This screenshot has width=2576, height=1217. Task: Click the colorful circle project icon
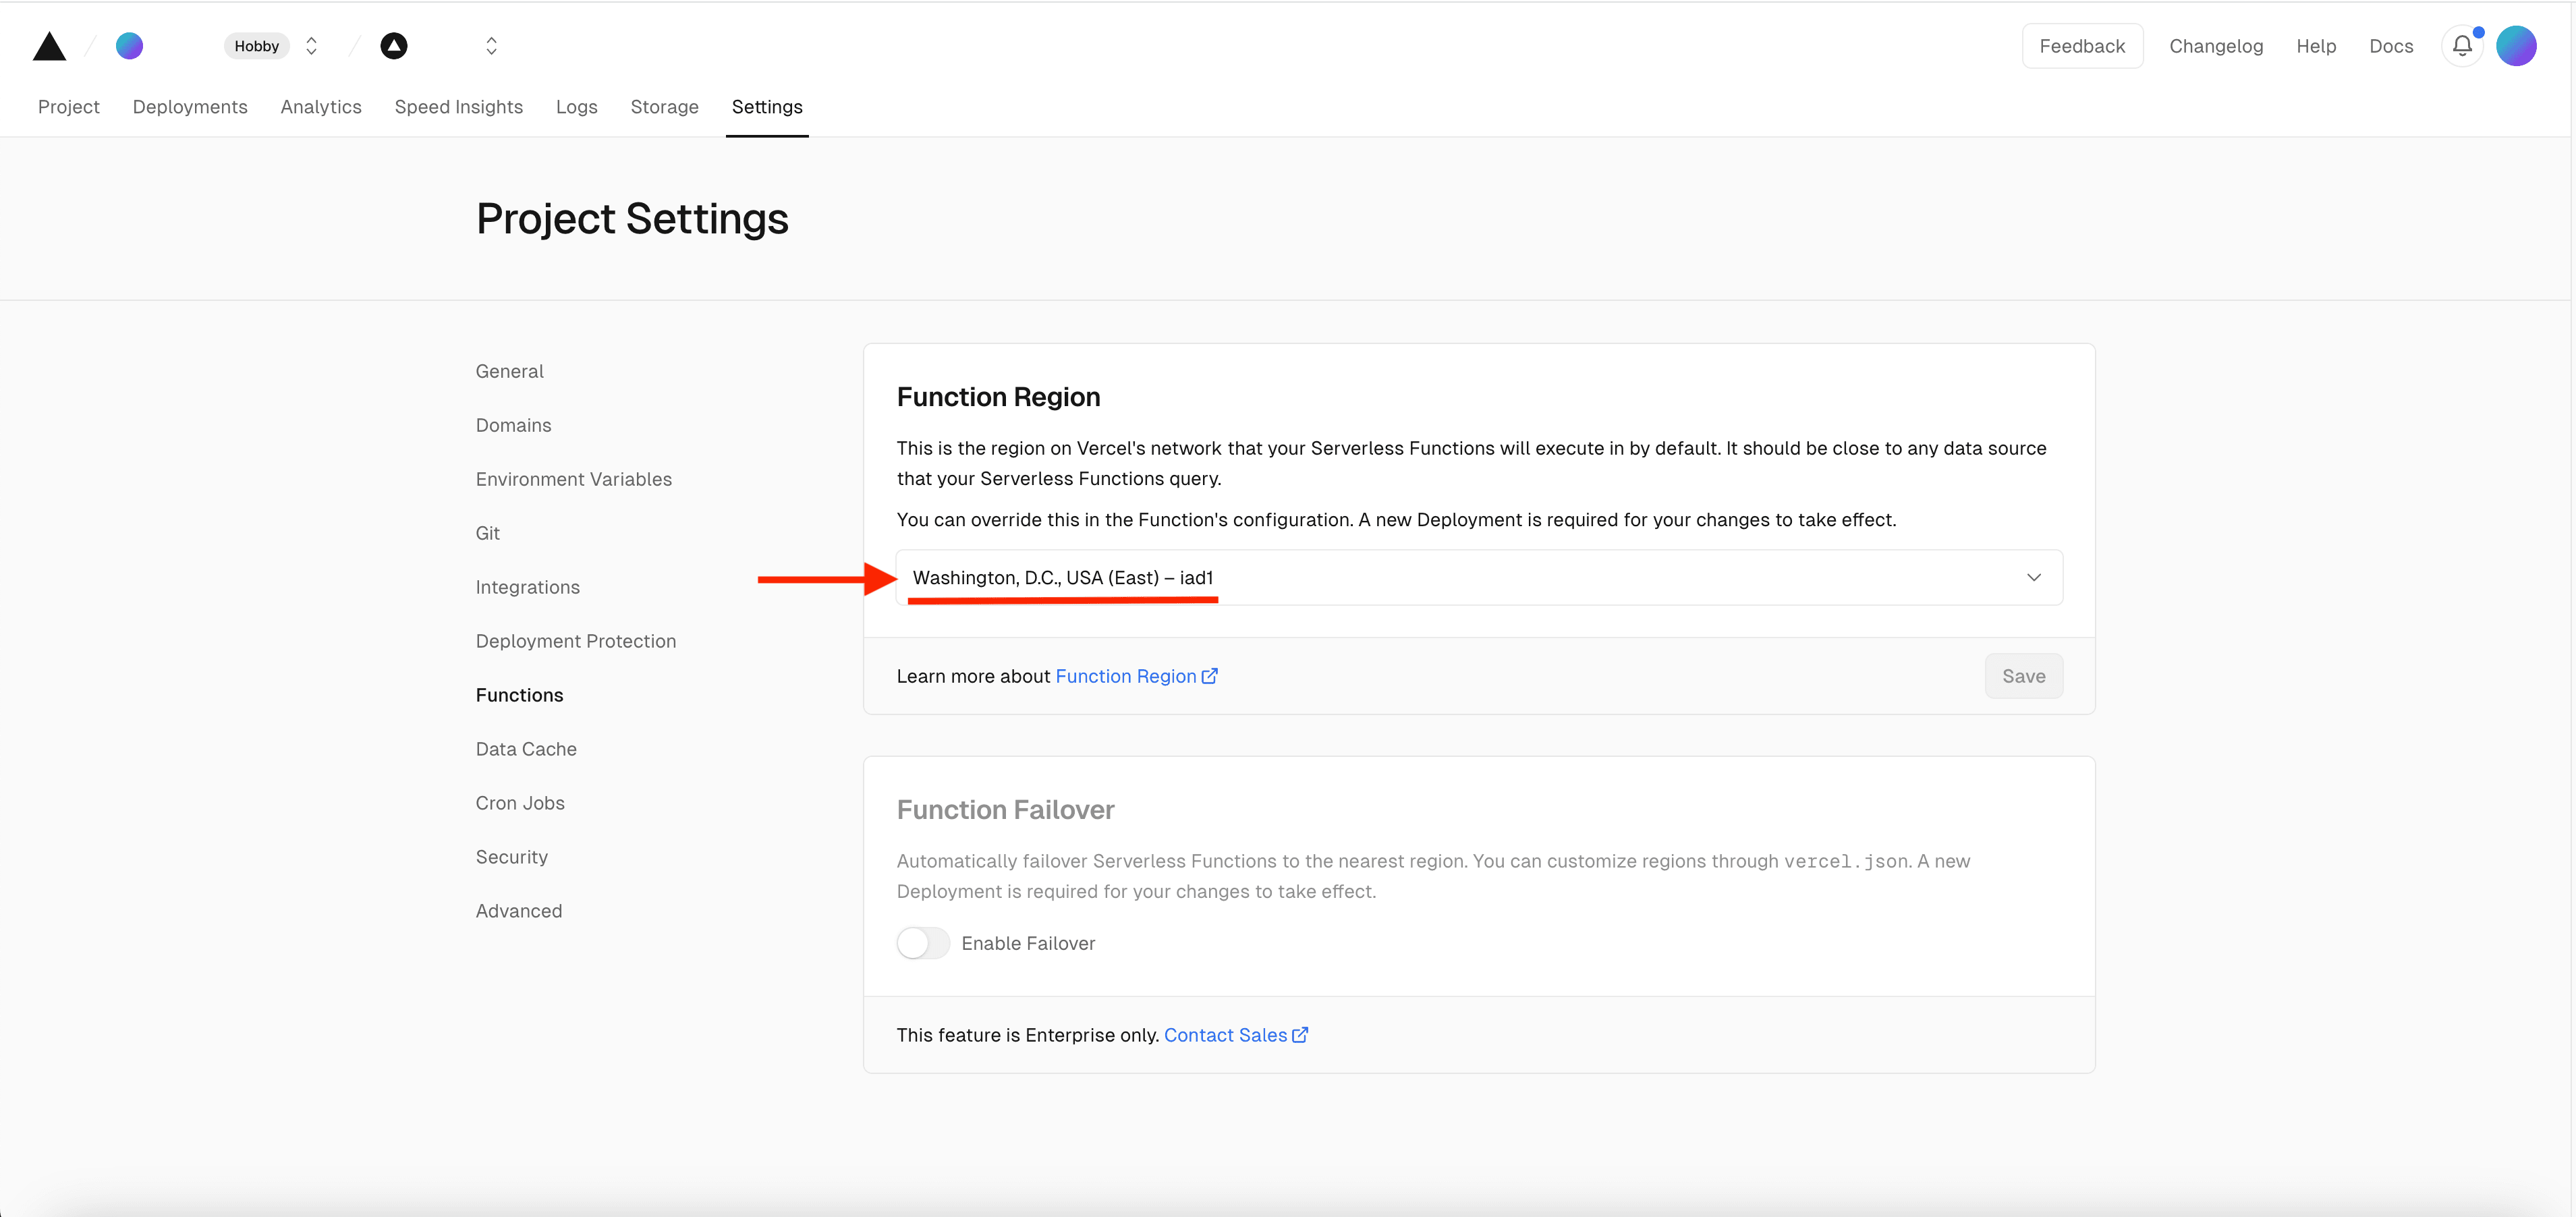pos(130,46)
